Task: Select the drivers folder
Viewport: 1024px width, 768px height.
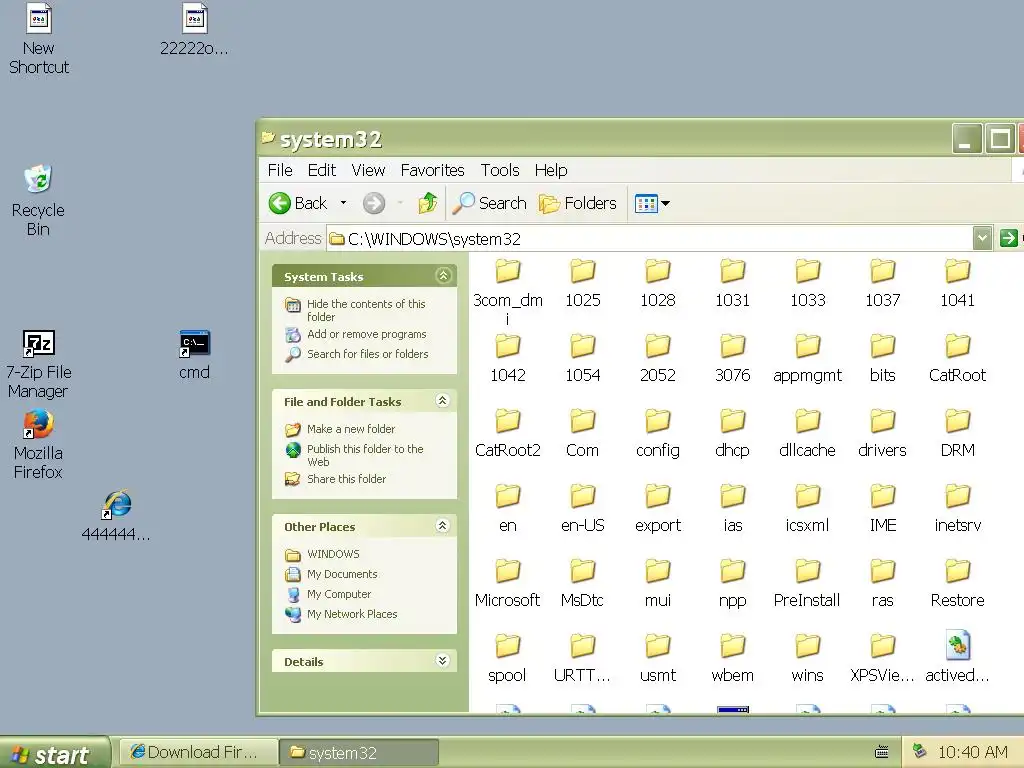Action: (882, 434)
